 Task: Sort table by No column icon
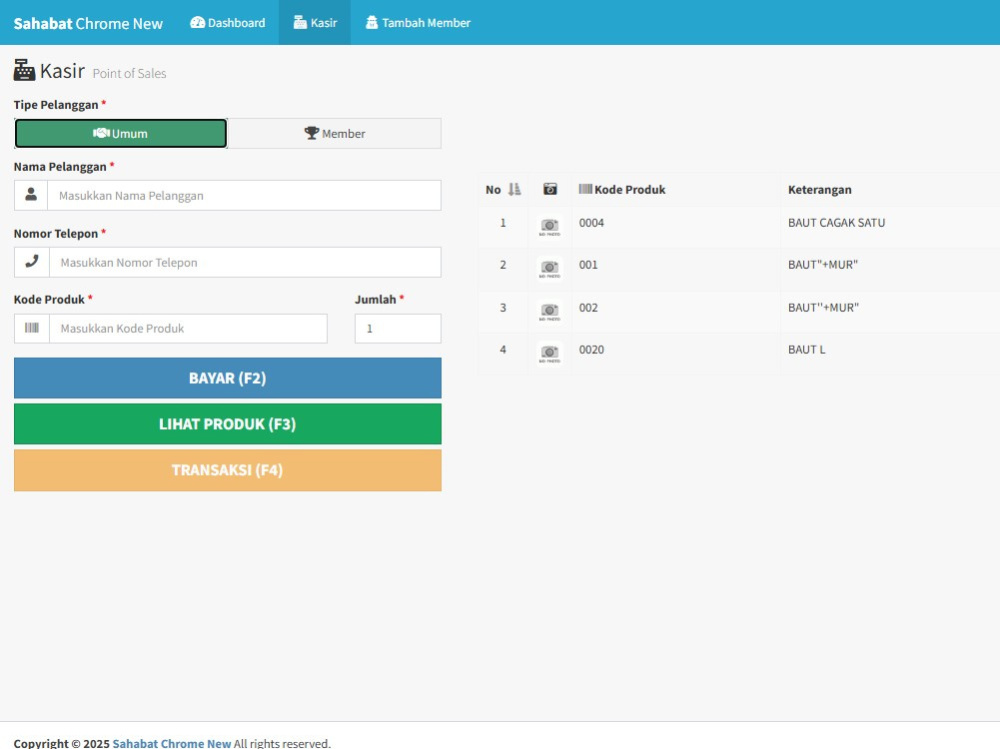click(x=515, y=189)
